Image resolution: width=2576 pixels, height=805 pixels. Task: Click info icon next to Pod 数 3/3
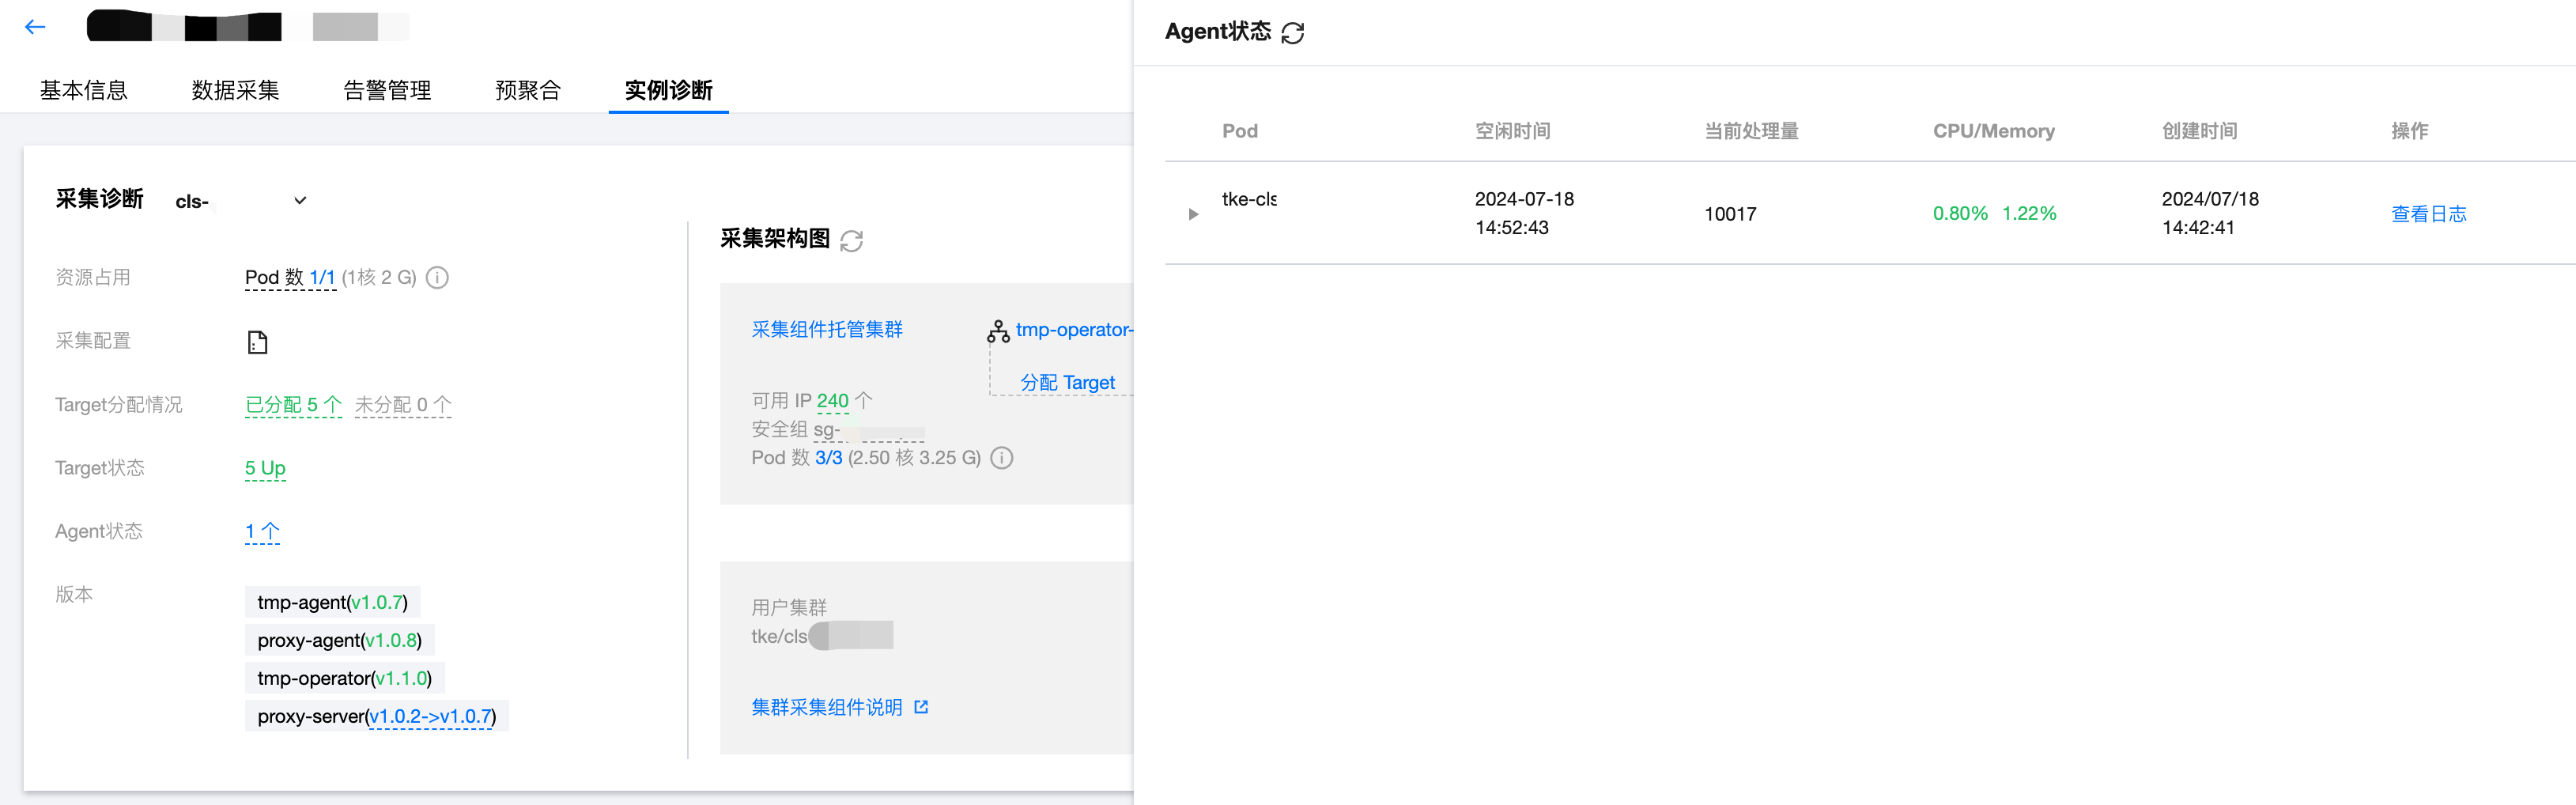pyautogui.click(x=1001, y=458)
